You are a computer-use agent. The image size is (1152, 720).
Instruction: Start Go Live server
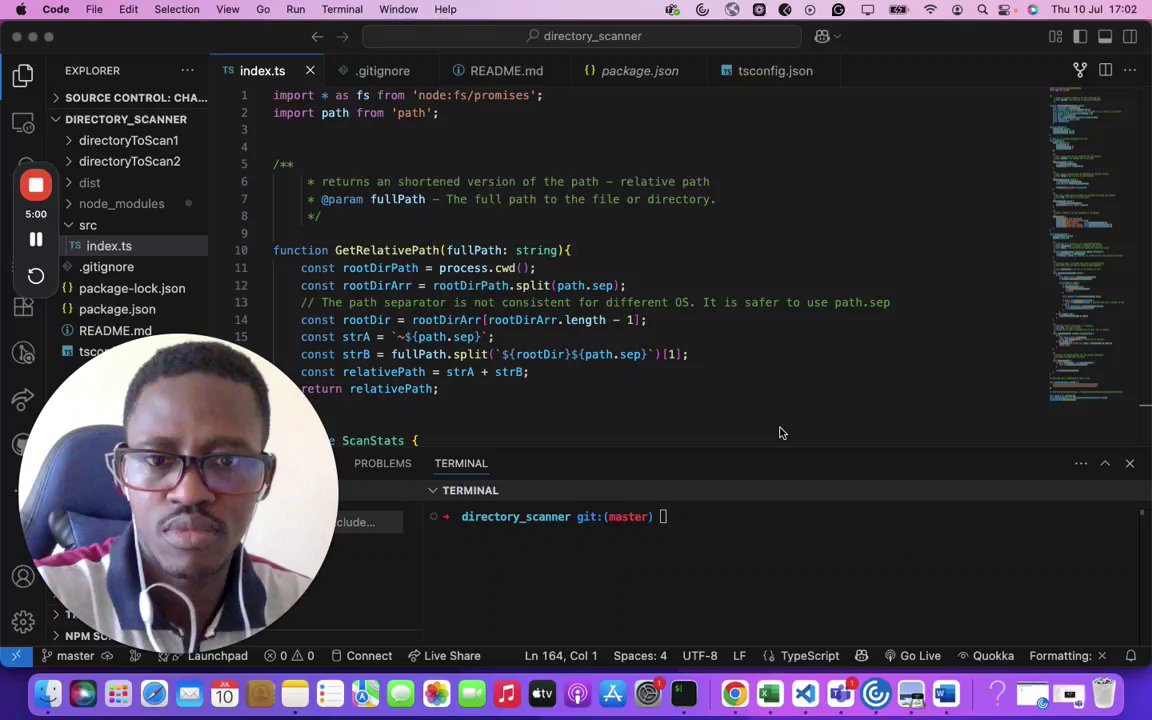pyautogui.click(x=912, y=656)
